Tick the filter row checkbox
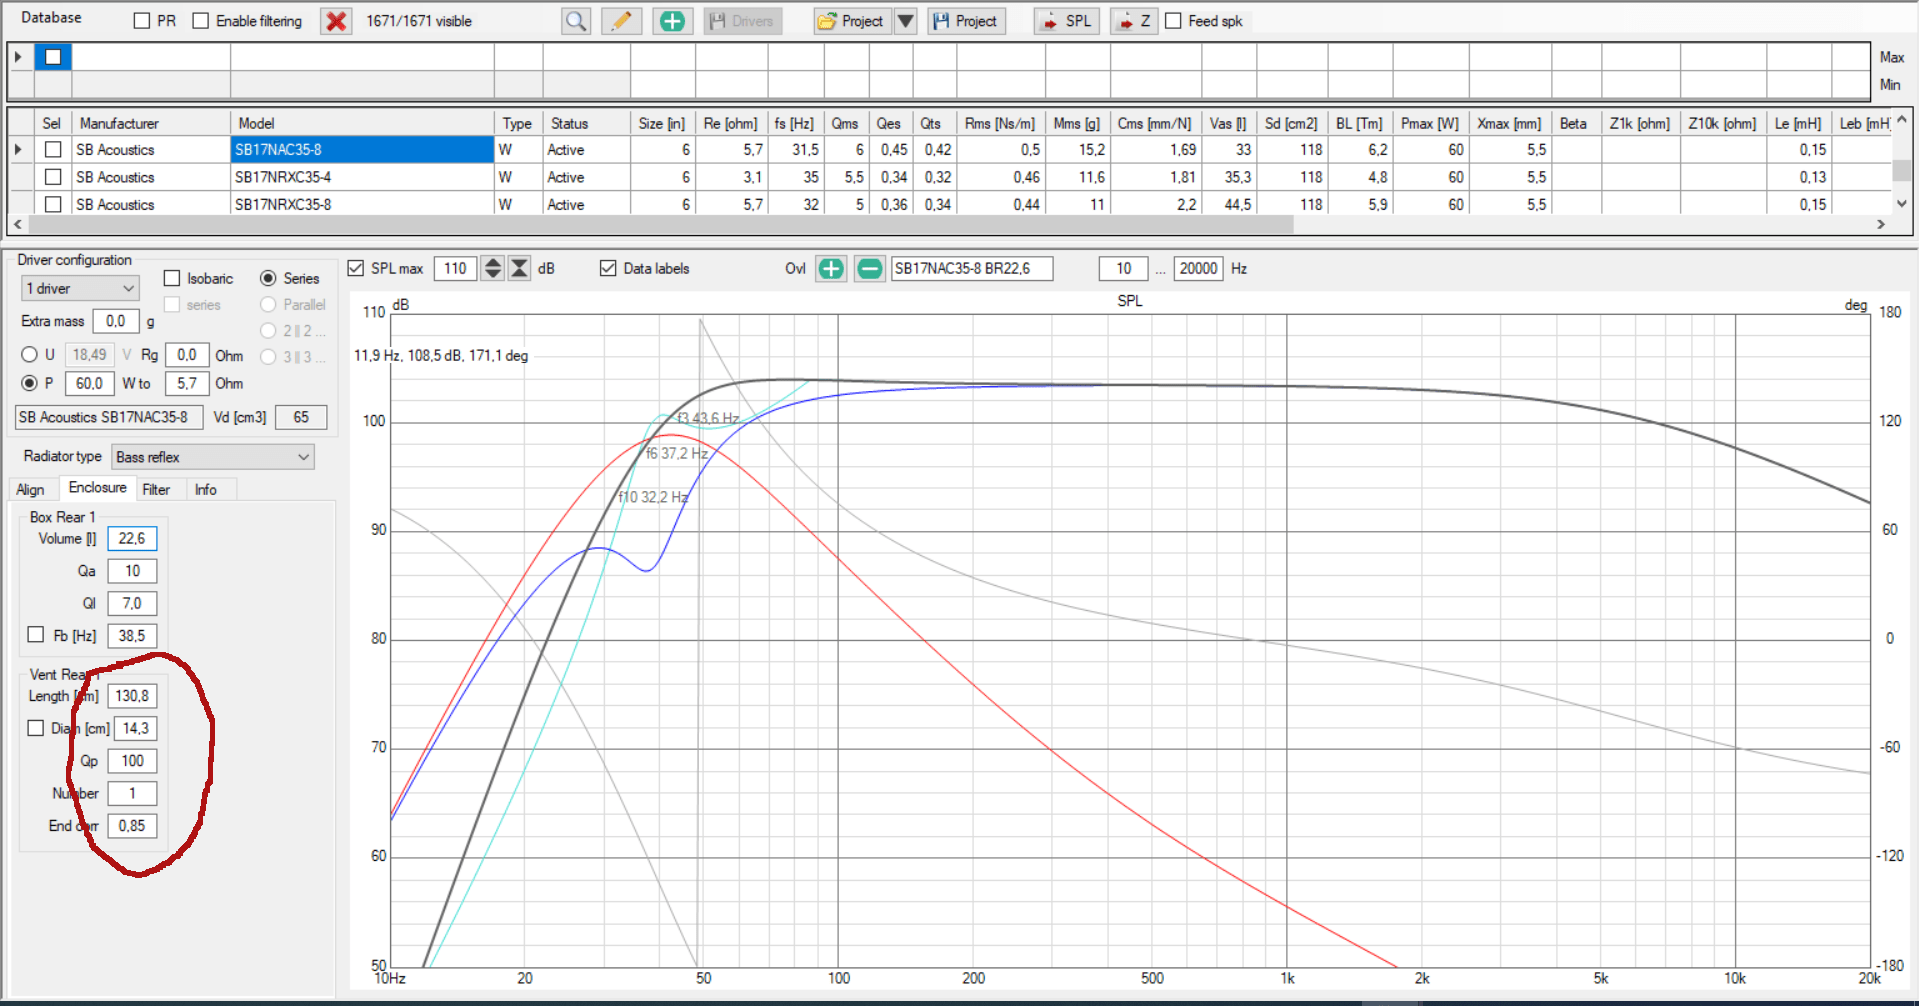The width and height of the screenshot is (1919, 1006). click(53, 57)
